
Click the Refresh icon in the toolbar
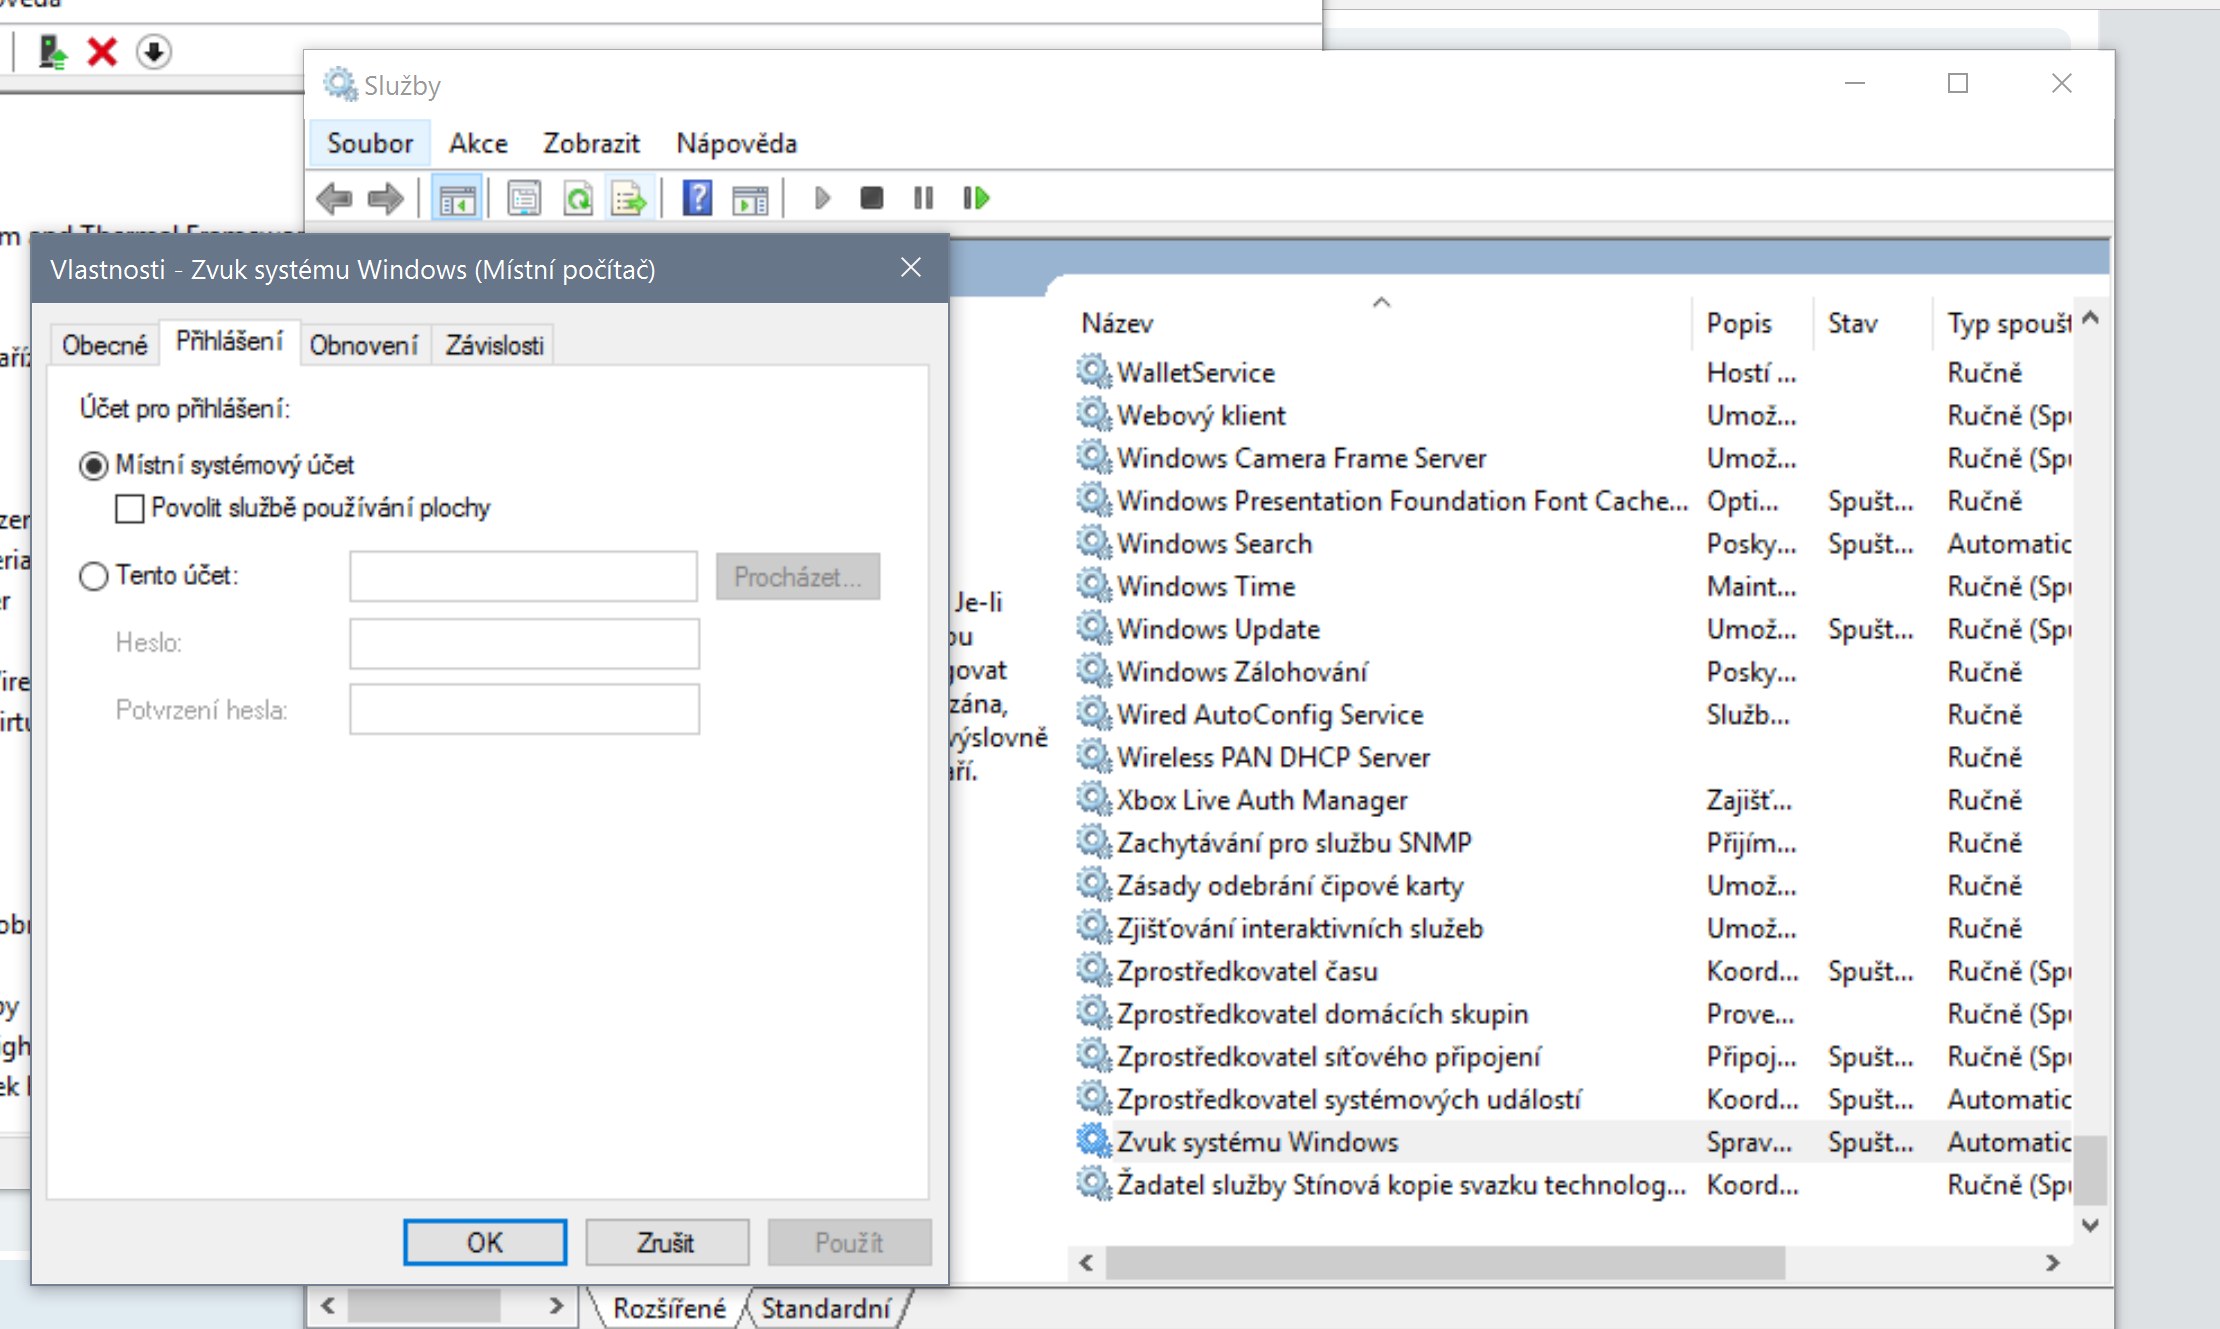[x=578, y=199]
